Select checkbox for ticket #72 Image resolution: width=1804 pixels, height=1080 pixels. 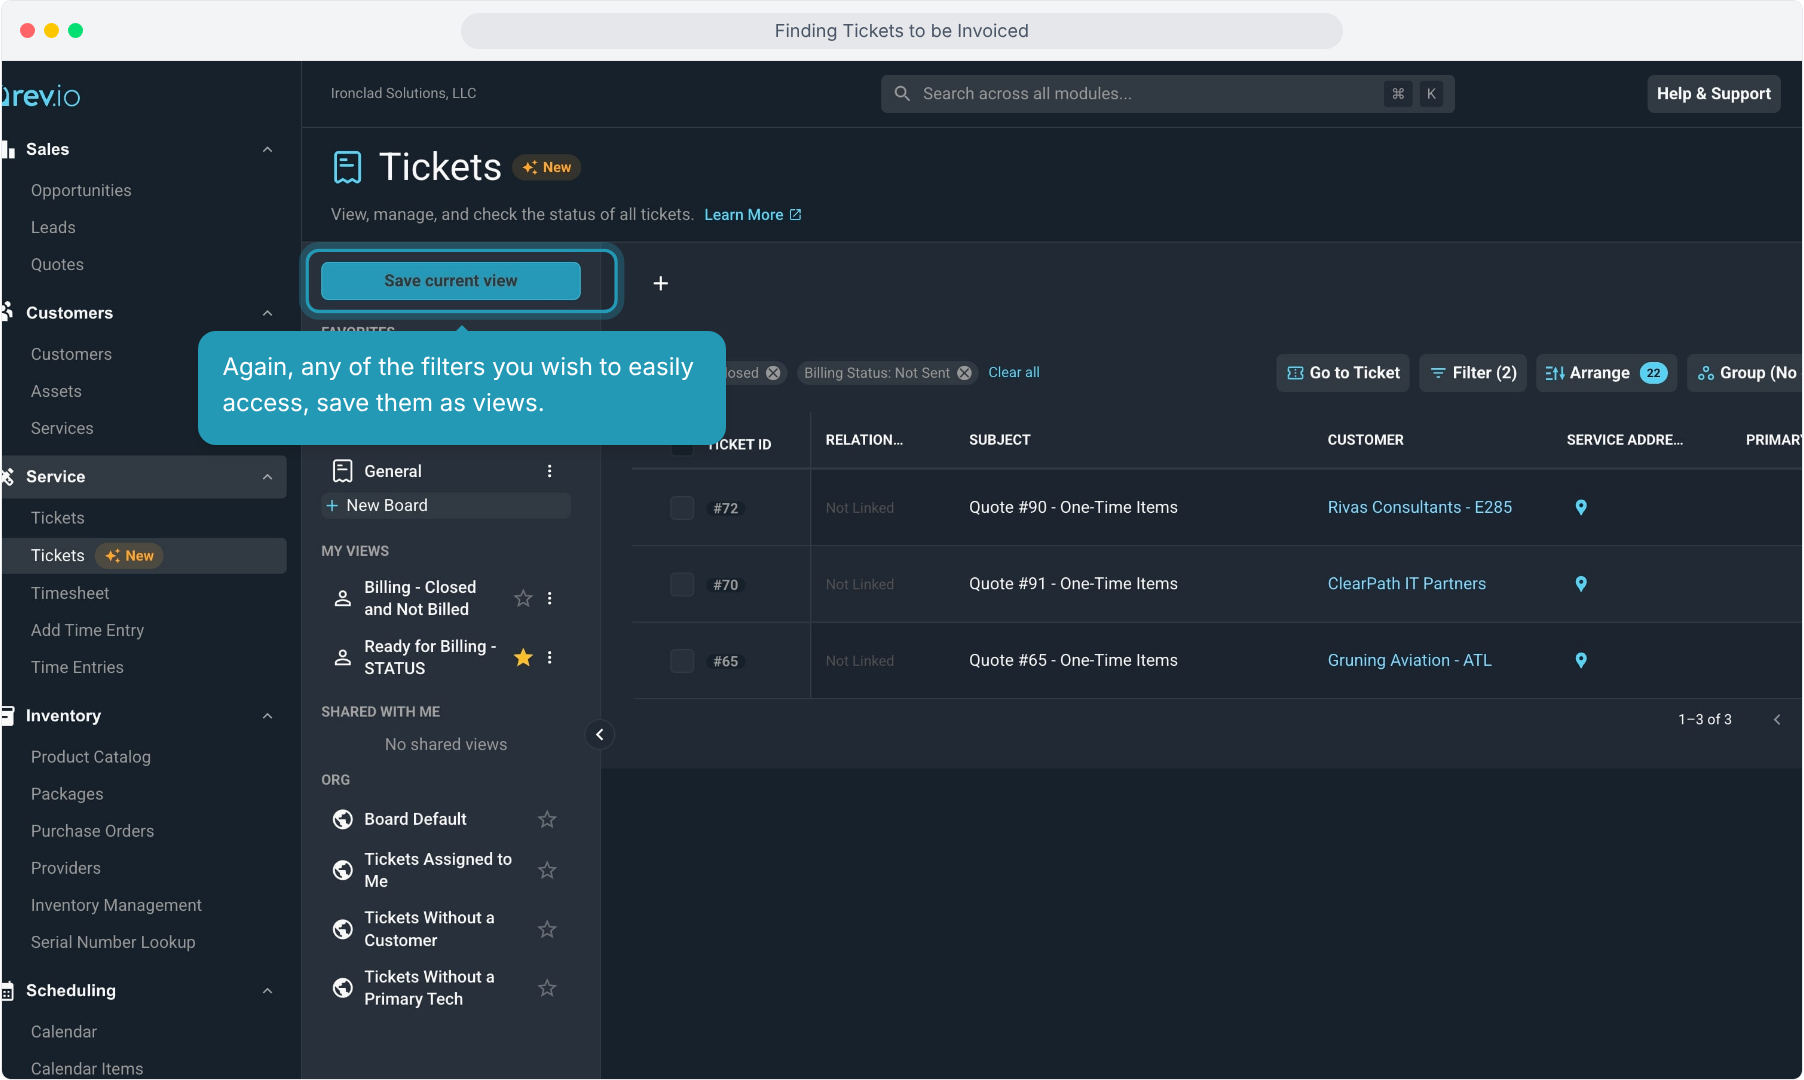[x=682, y=508]
